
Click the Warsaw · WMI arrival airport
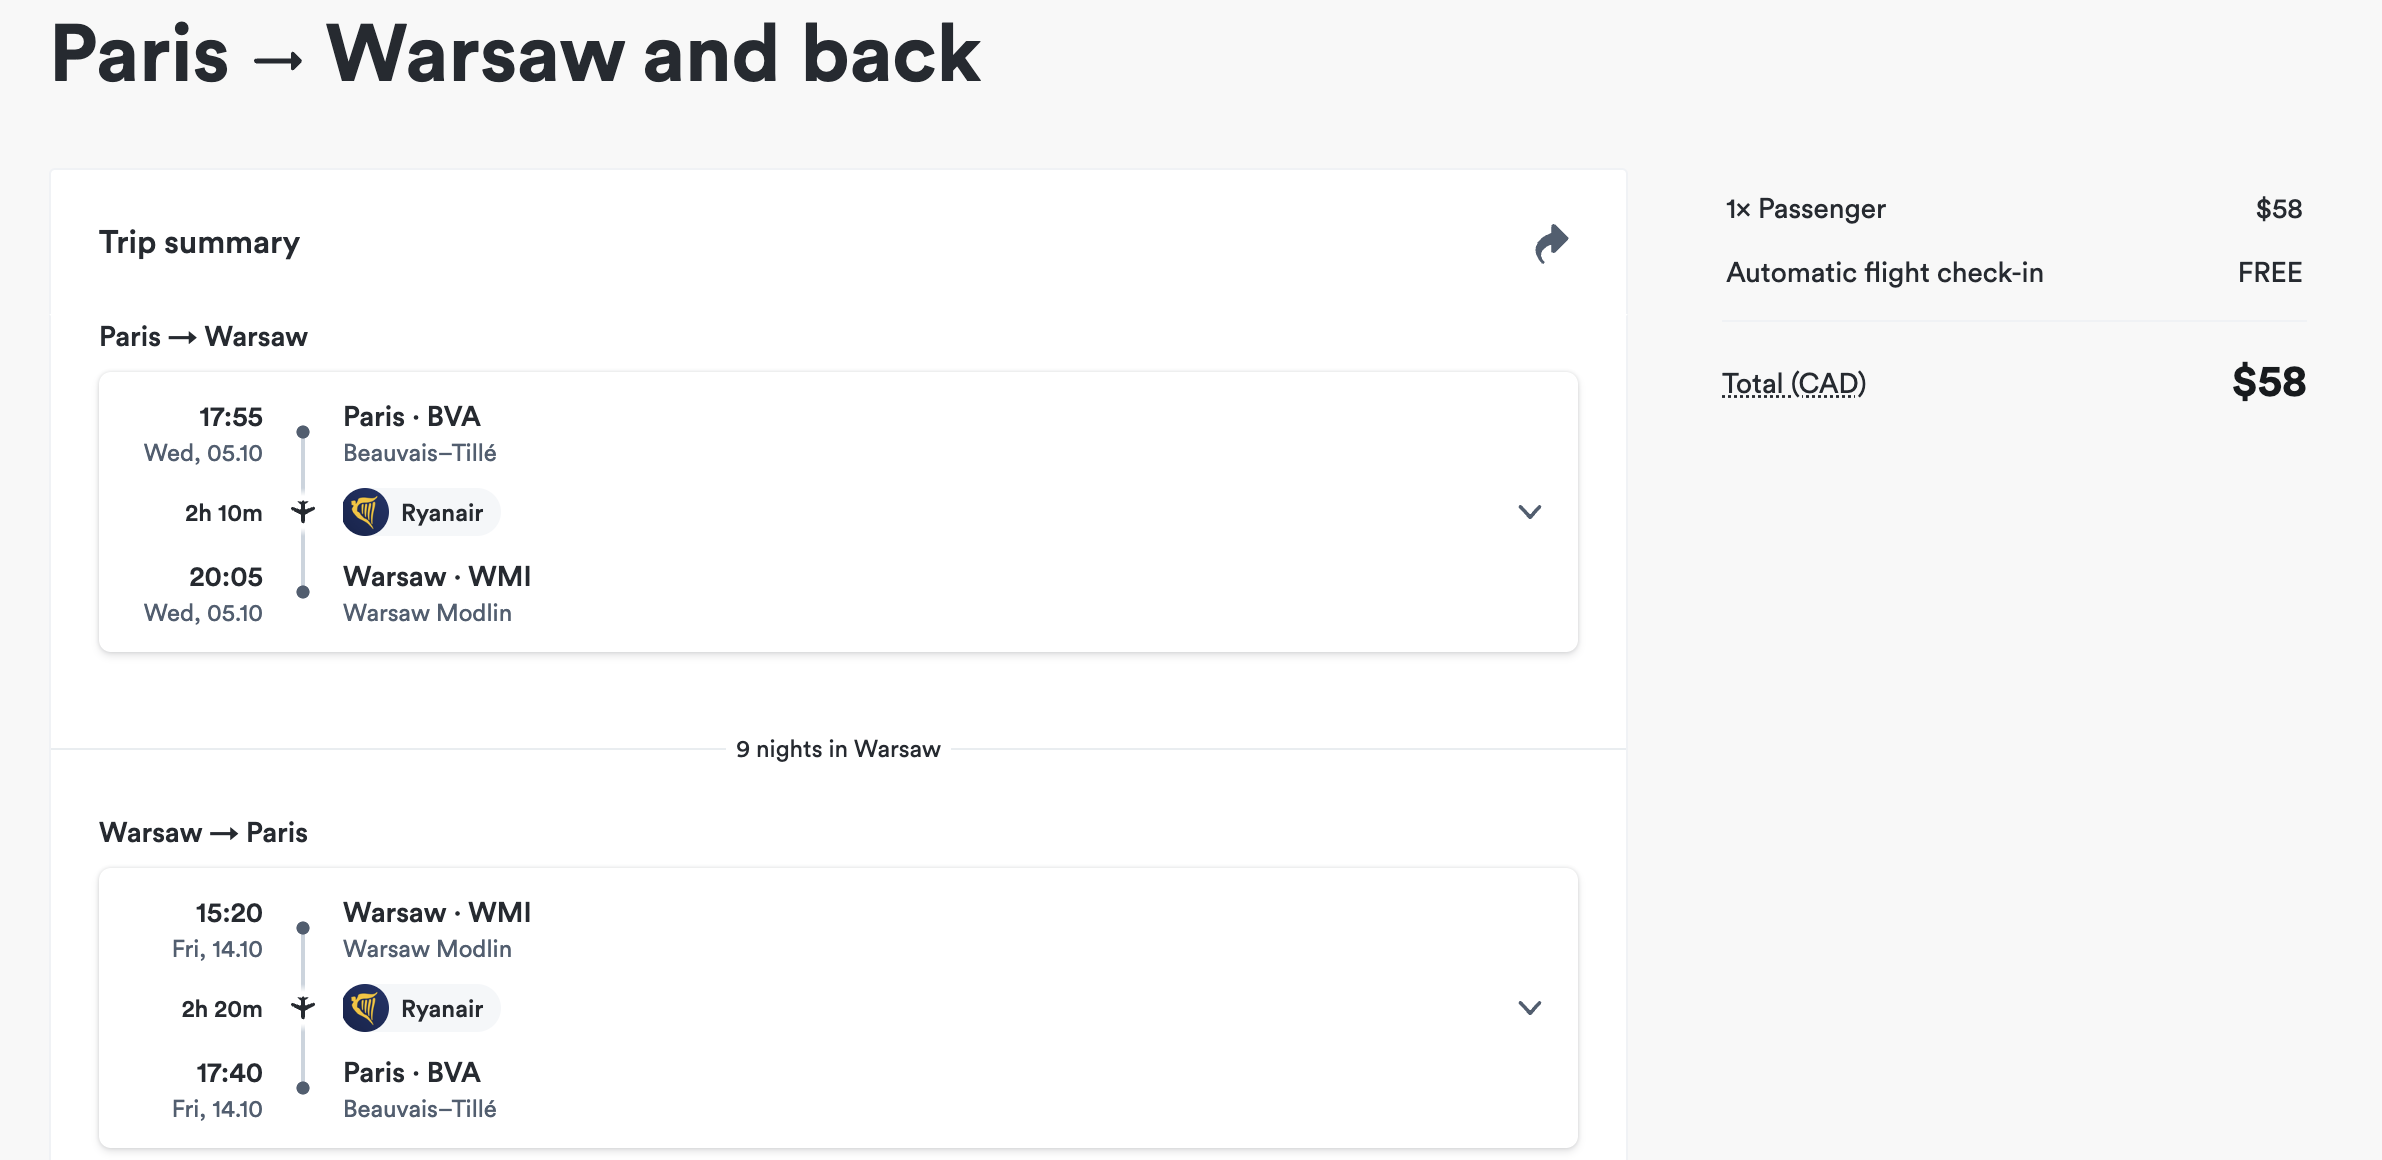coord(437,576)
